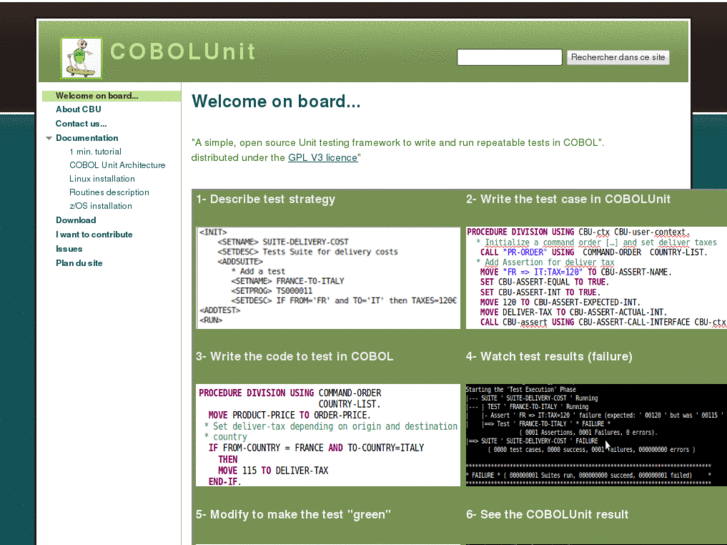
Task: Click '4- Watch test results (failure)' heading
Action: (549, 356)
